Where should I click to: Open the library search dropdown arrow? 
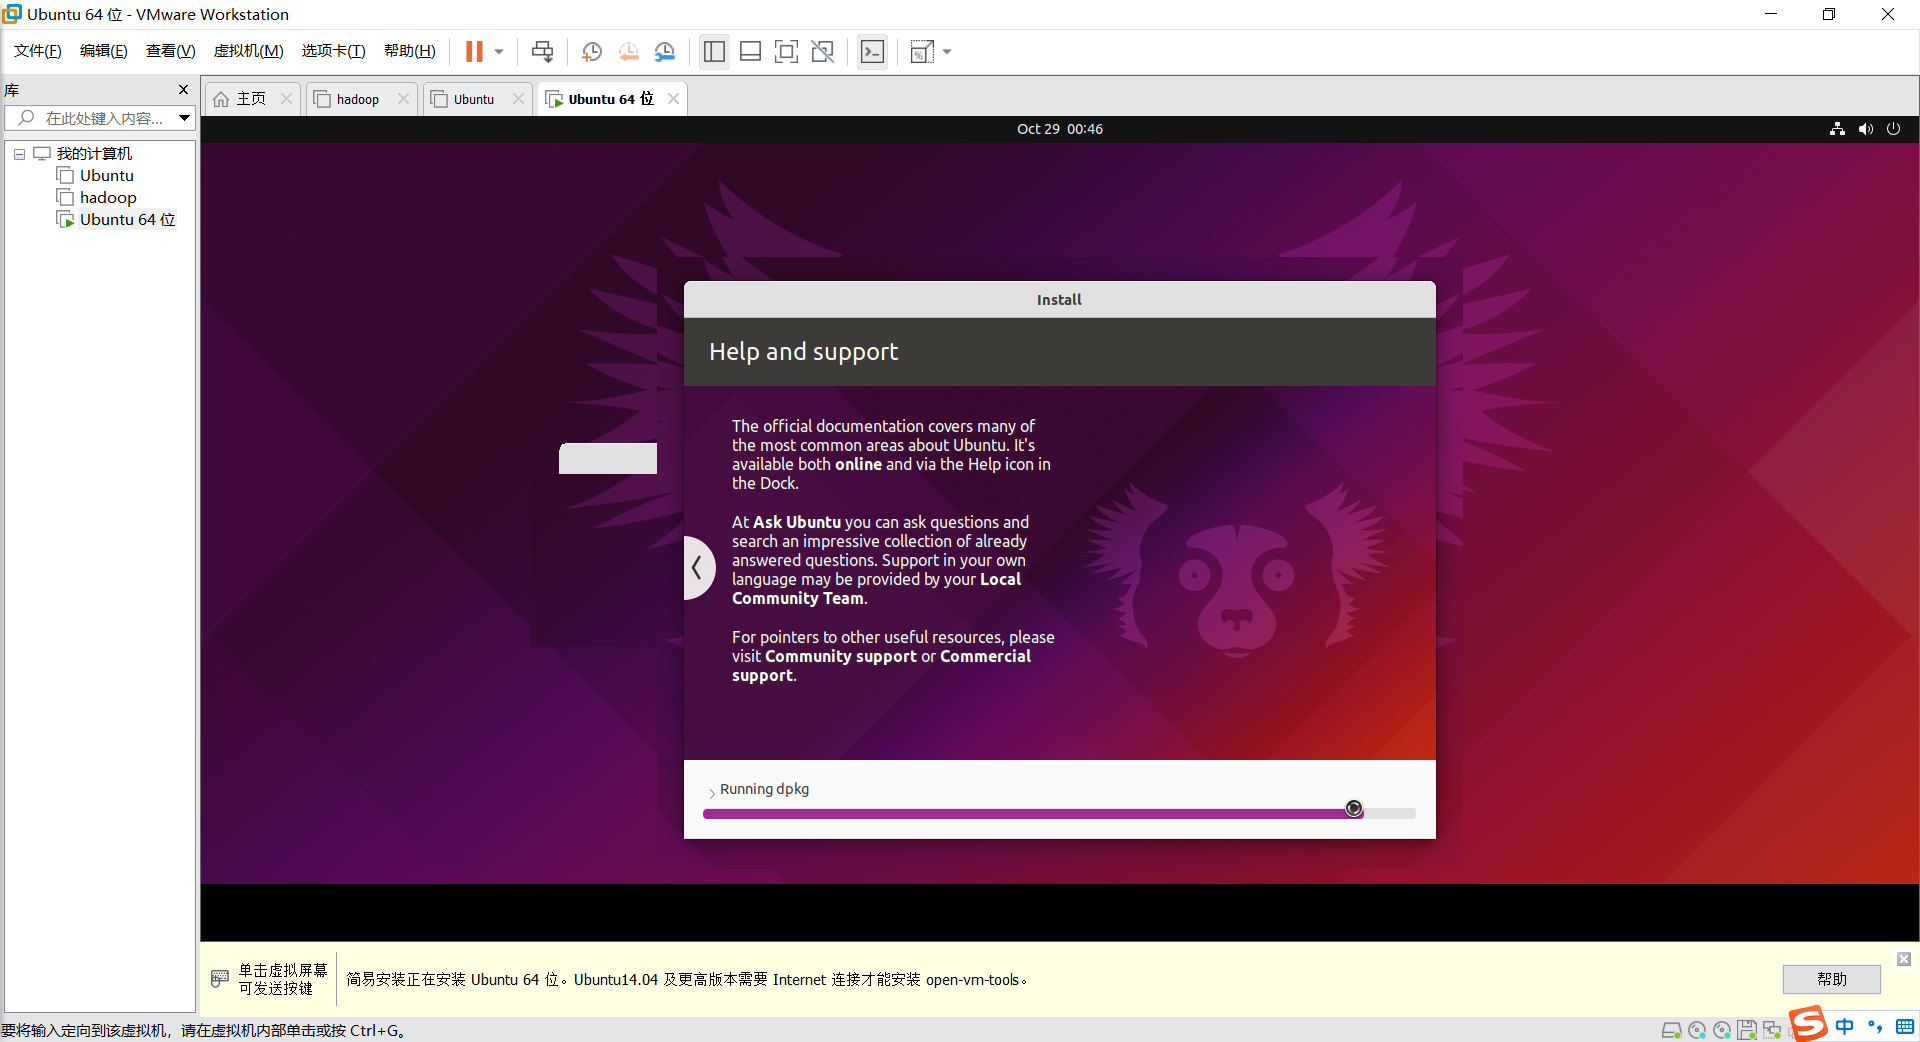(185, 118)
